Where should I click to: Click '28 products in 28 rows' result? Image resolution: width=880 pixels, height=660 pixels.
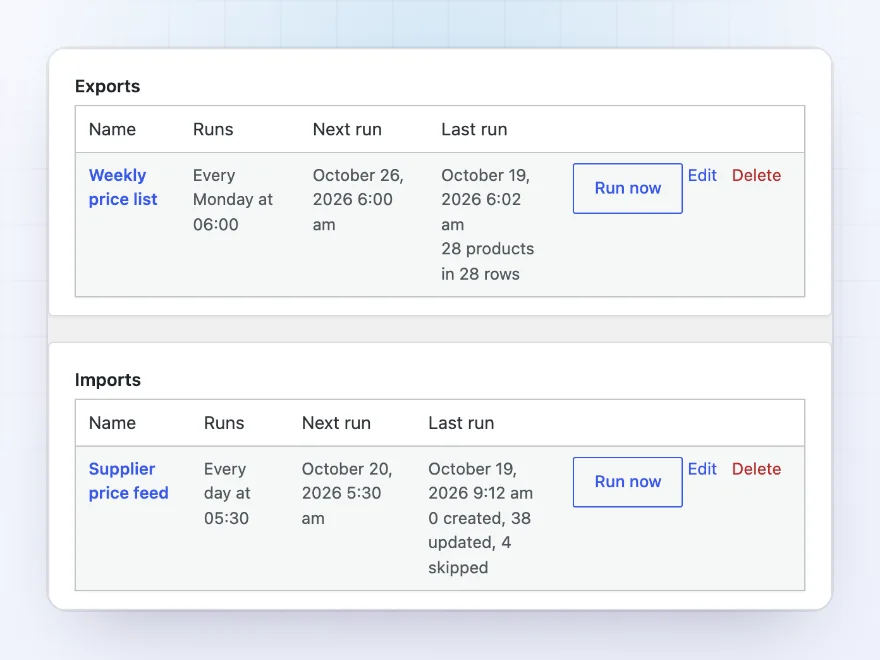coord(487,262)
